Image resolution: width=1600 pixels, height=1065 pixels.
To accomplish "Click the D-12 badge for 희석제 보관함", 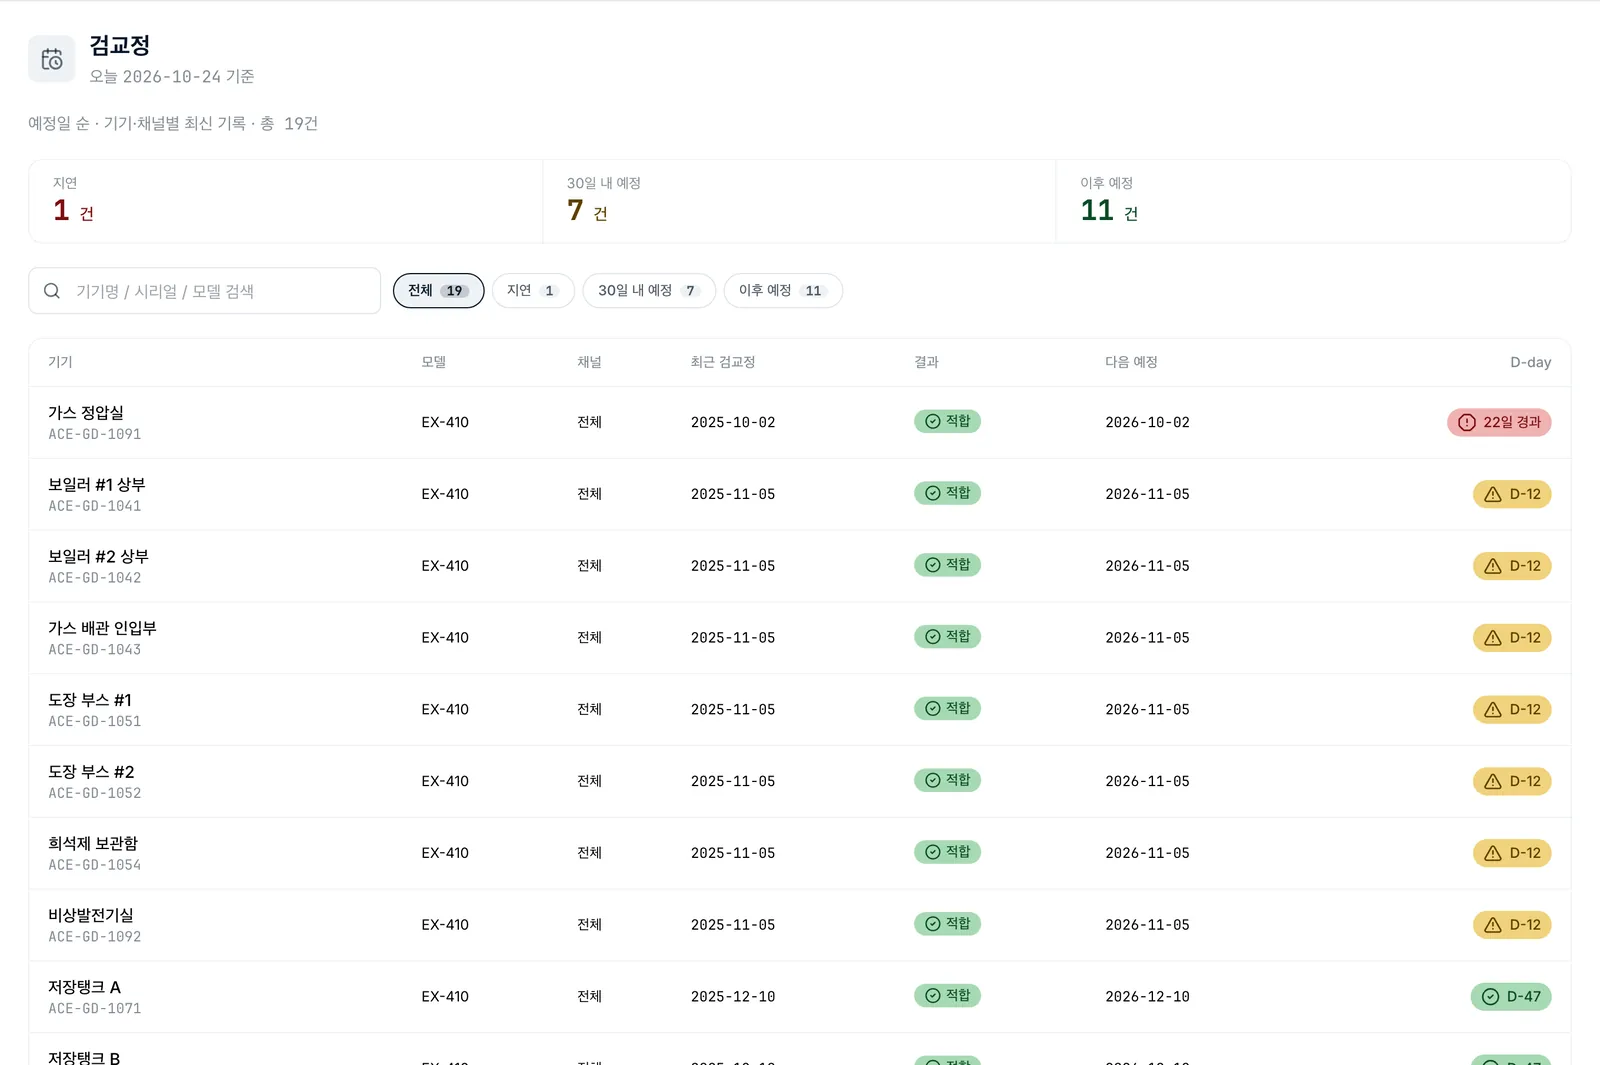I will [x=1512, y=853].
